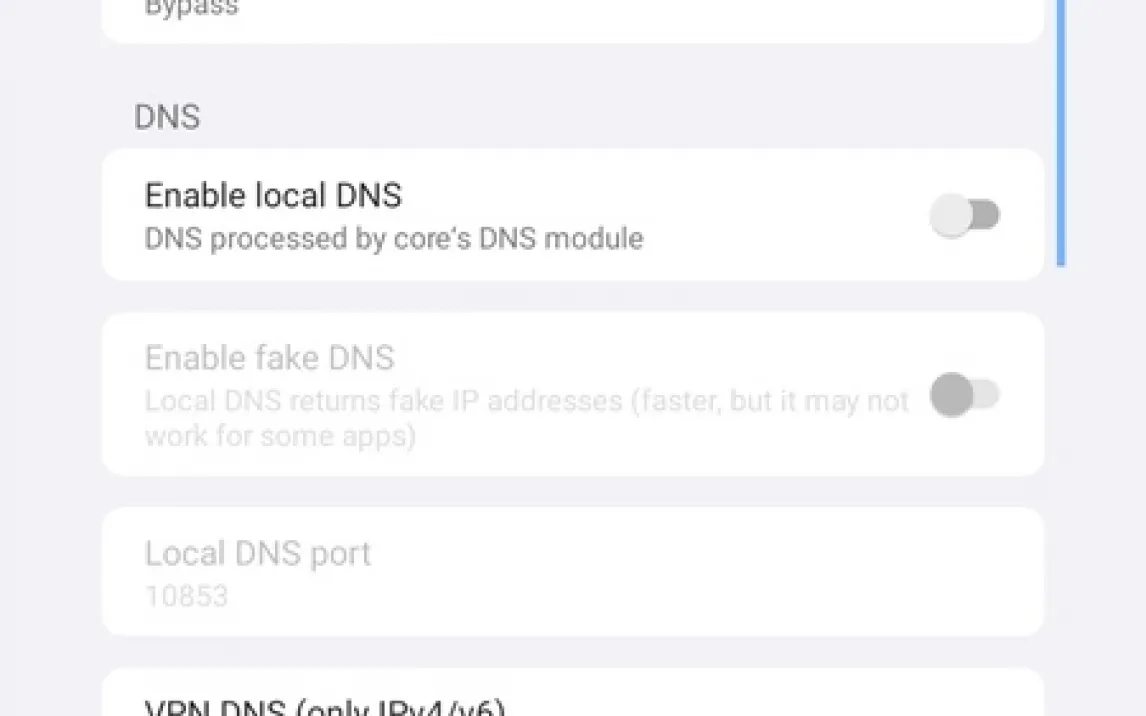Open the Local DNS port setting
Viewport: 1146px width, 716px height.
pos(258,554)
